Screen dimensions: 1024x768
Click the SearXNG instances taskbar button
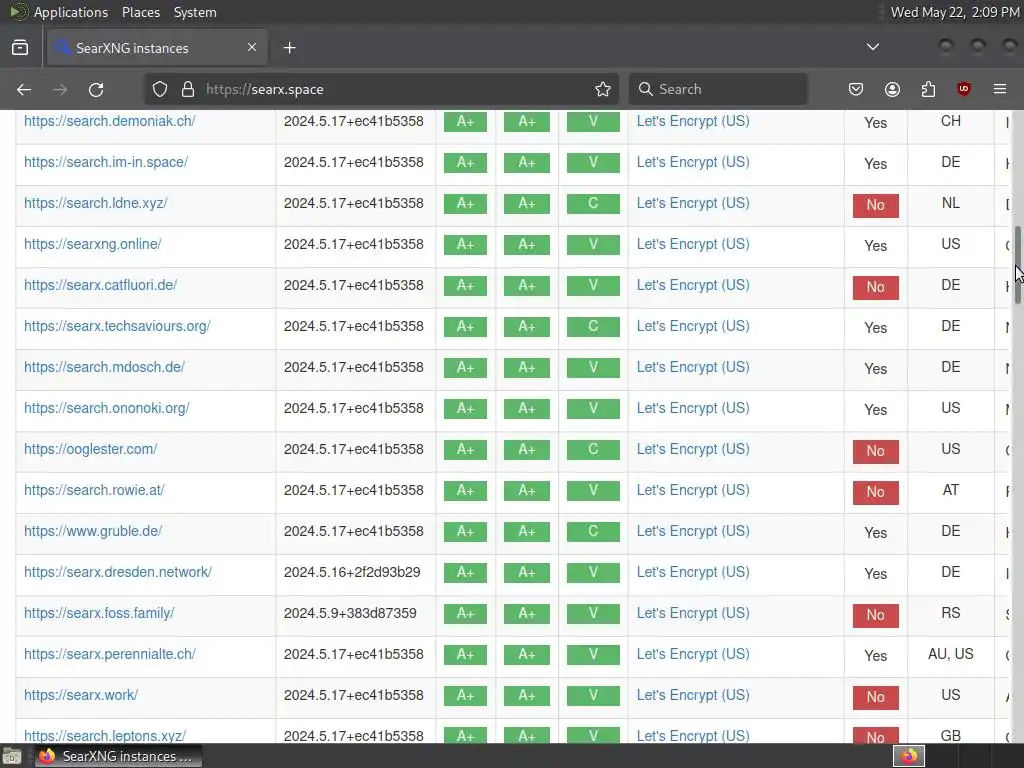[118, 756]
